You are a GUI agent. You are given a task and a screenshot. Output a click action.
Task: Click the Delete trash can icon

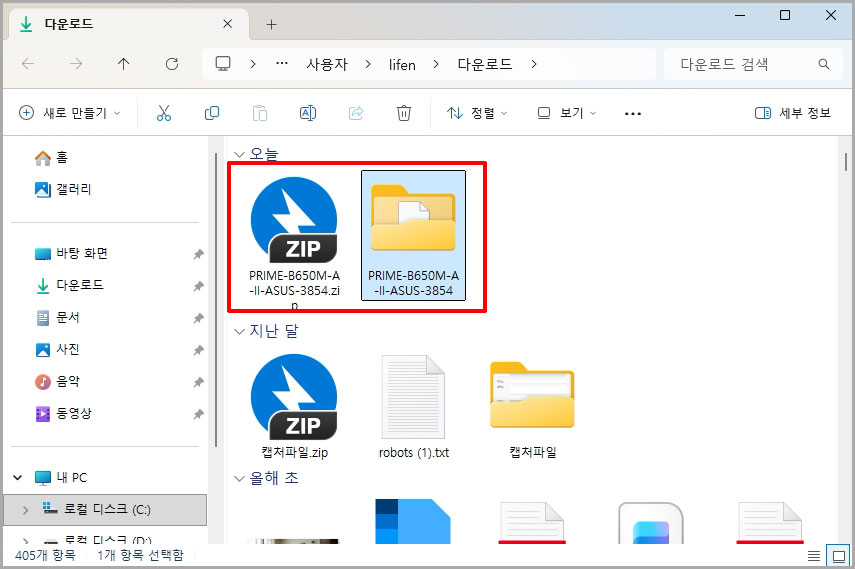(404, 113)
